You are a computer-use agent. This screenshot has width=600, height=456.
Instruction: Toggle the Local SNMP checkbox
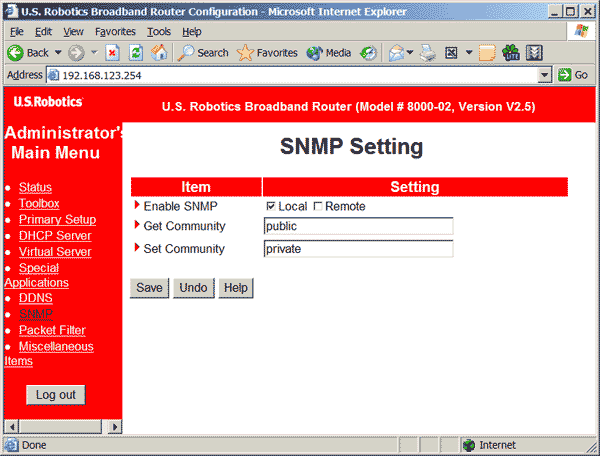coord(271,206)
